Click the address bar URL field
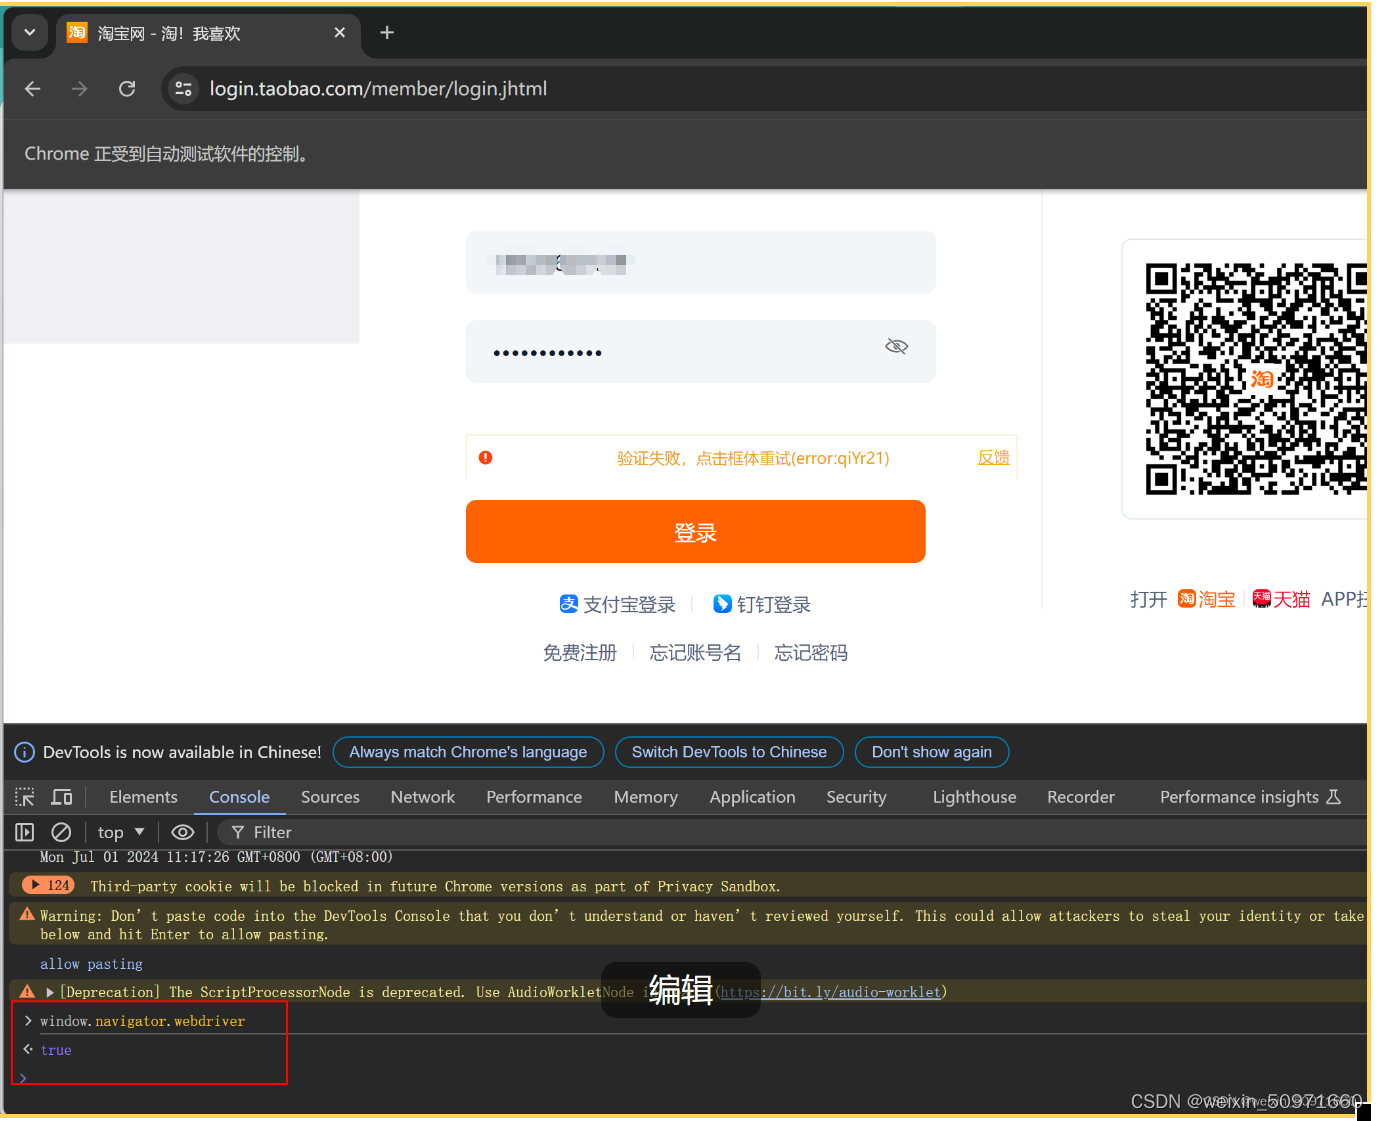 coord(378,88)
